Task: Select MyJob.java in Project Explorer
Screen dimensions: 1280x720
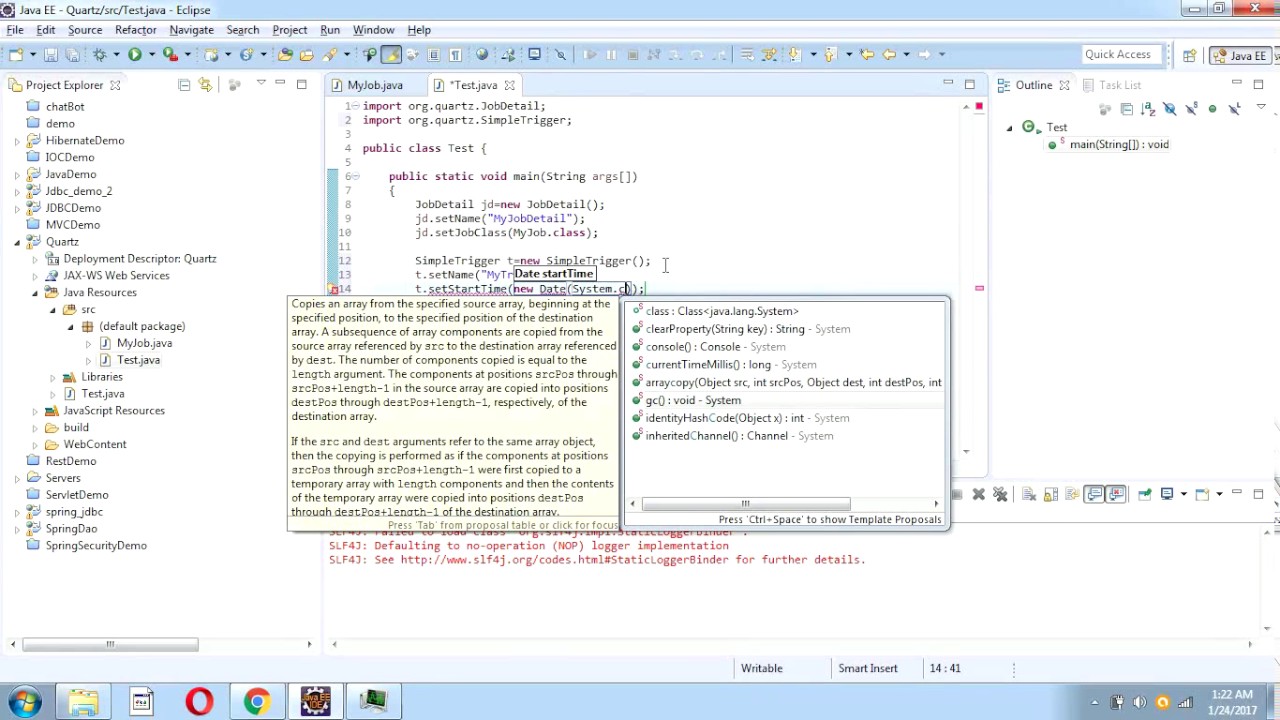Action: (144, 343)
